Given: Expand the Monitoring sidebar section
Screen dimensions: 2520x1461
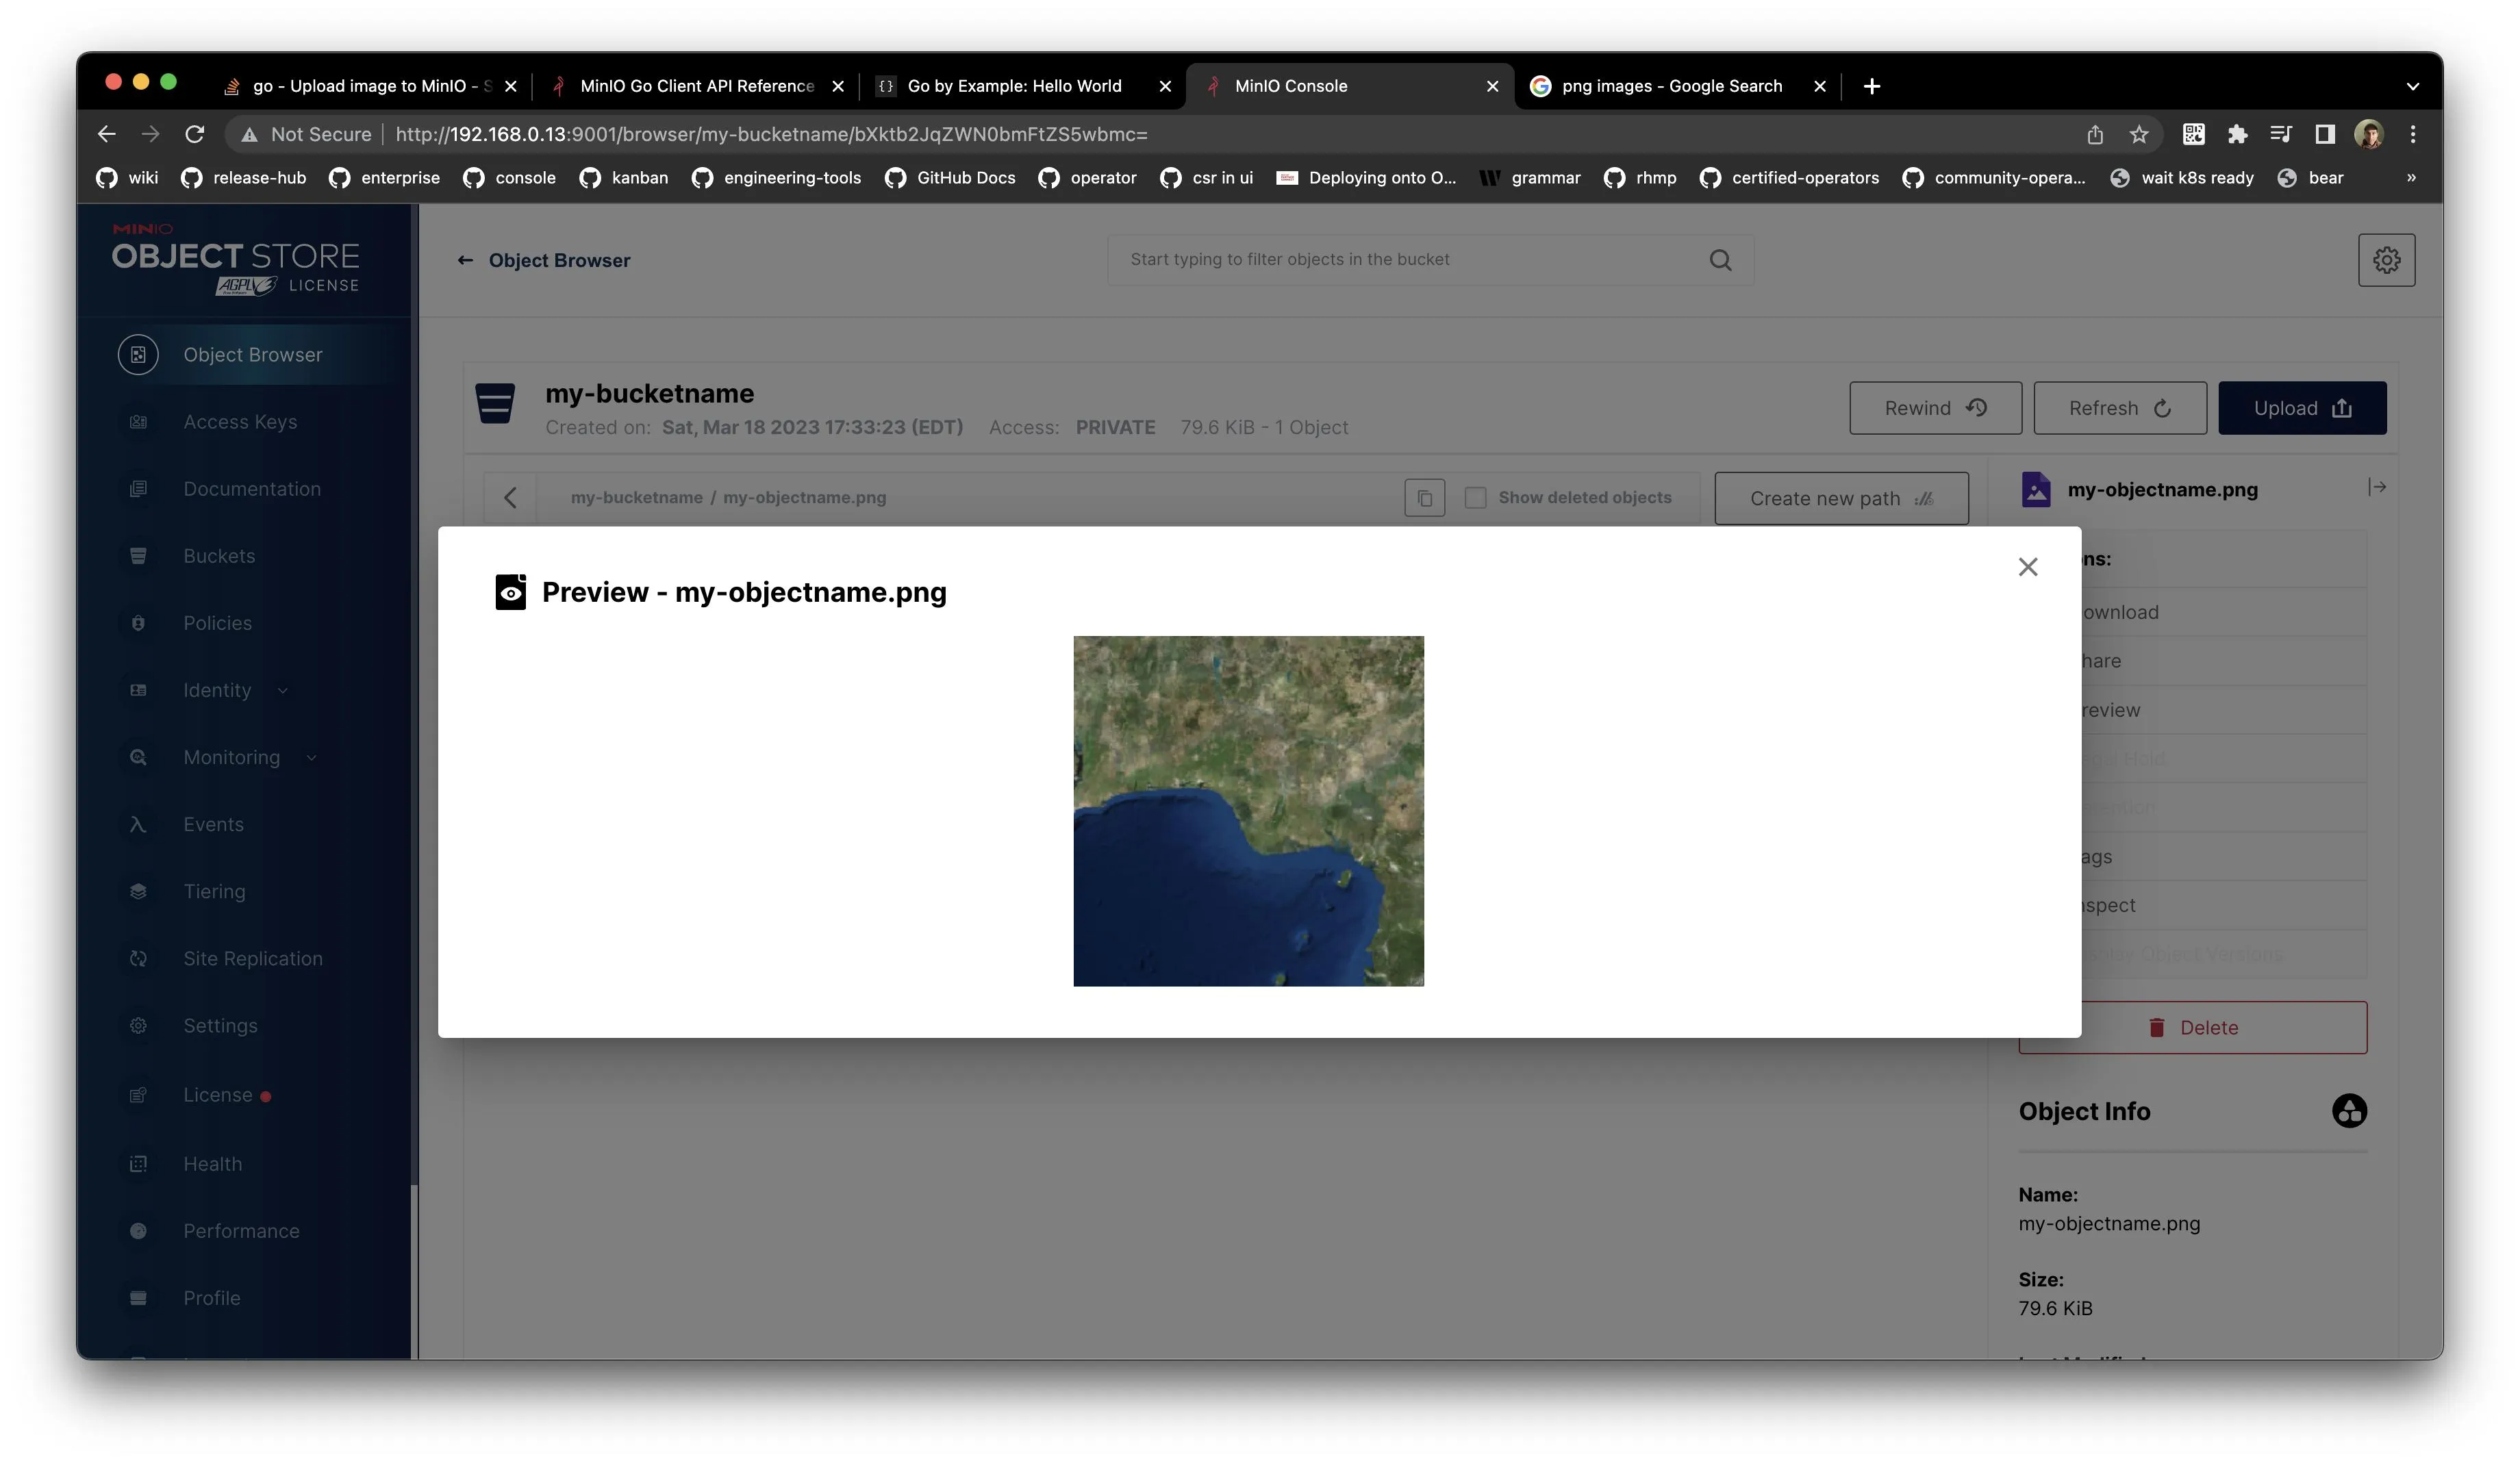Looking at the screenshot, I should (231, 757).
